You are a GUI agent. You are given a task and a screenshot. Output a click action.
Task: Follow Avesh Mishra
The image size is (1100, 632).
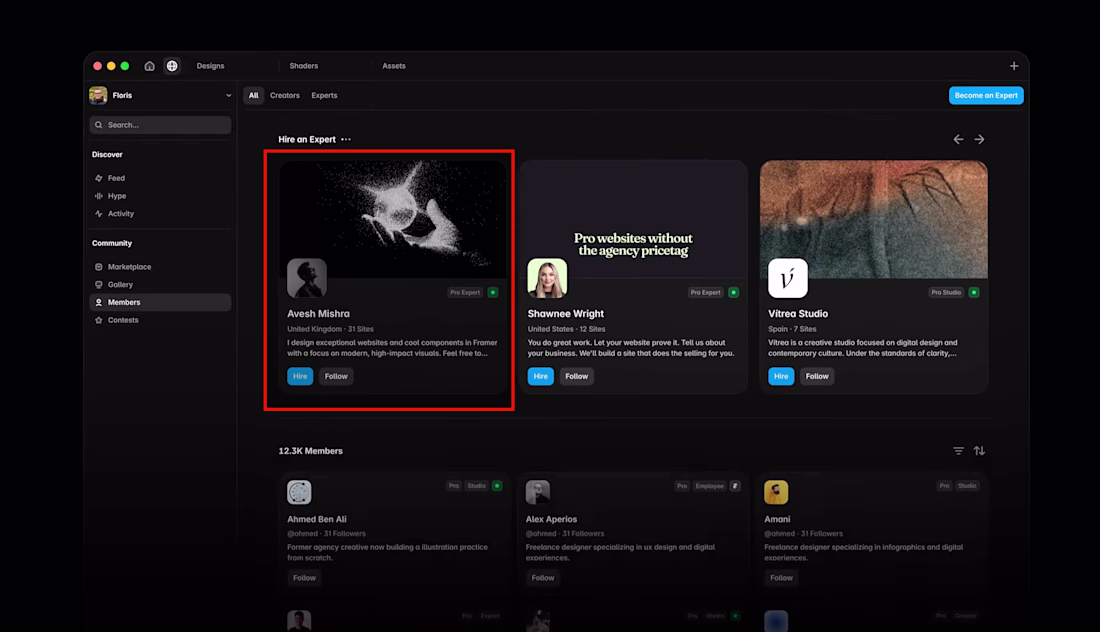[336, 376]
